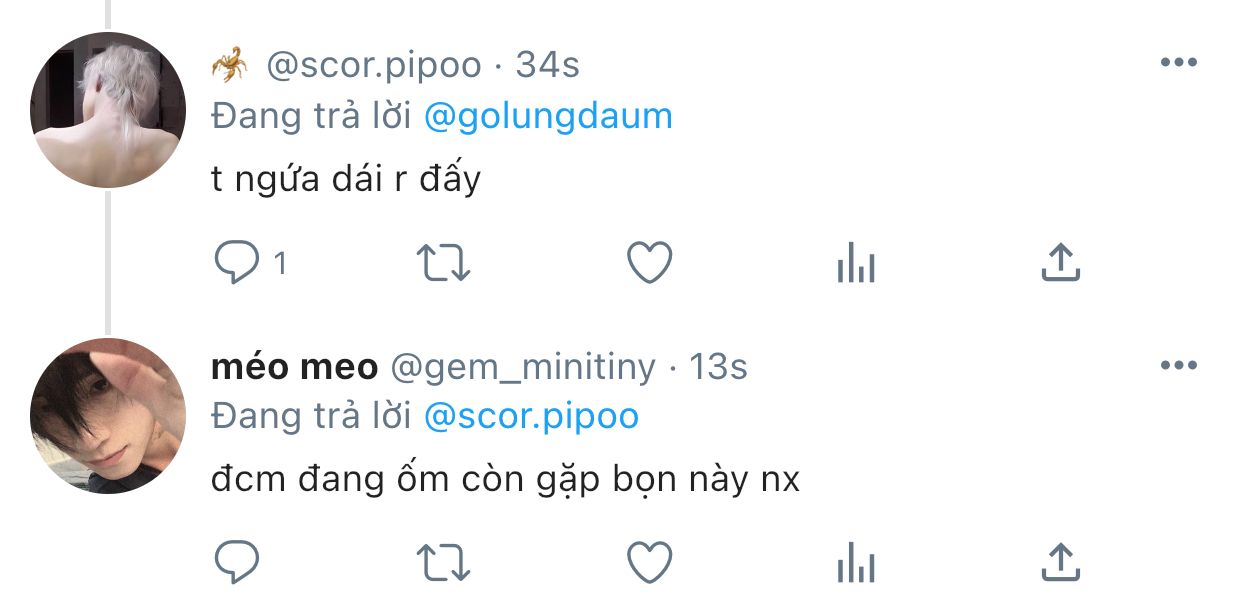Image resolution: width=1242 pixels, height=609 pixels.
Task: View analytics for the @scor.pipoo tweet
Action: [855, 265]
